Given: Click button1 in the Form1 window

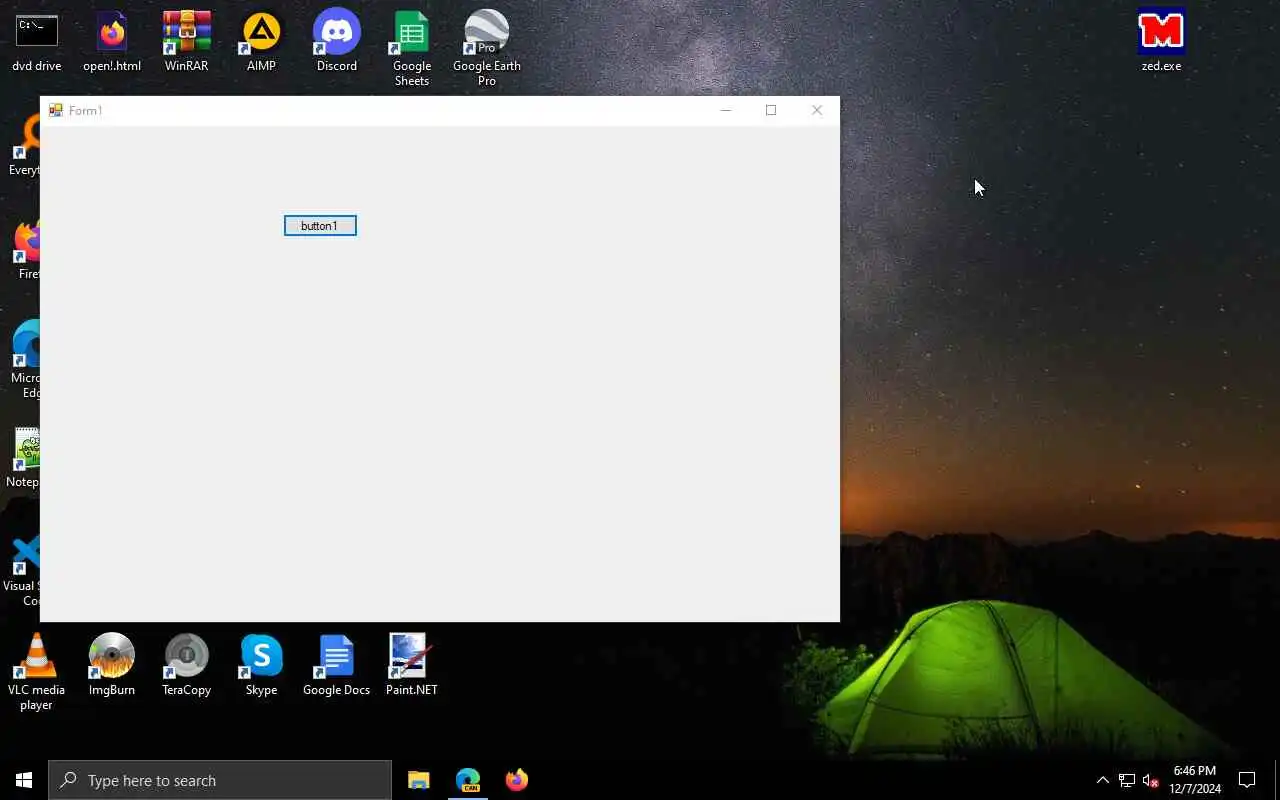Looking at the screenshot, I should (x=320, y=226).
